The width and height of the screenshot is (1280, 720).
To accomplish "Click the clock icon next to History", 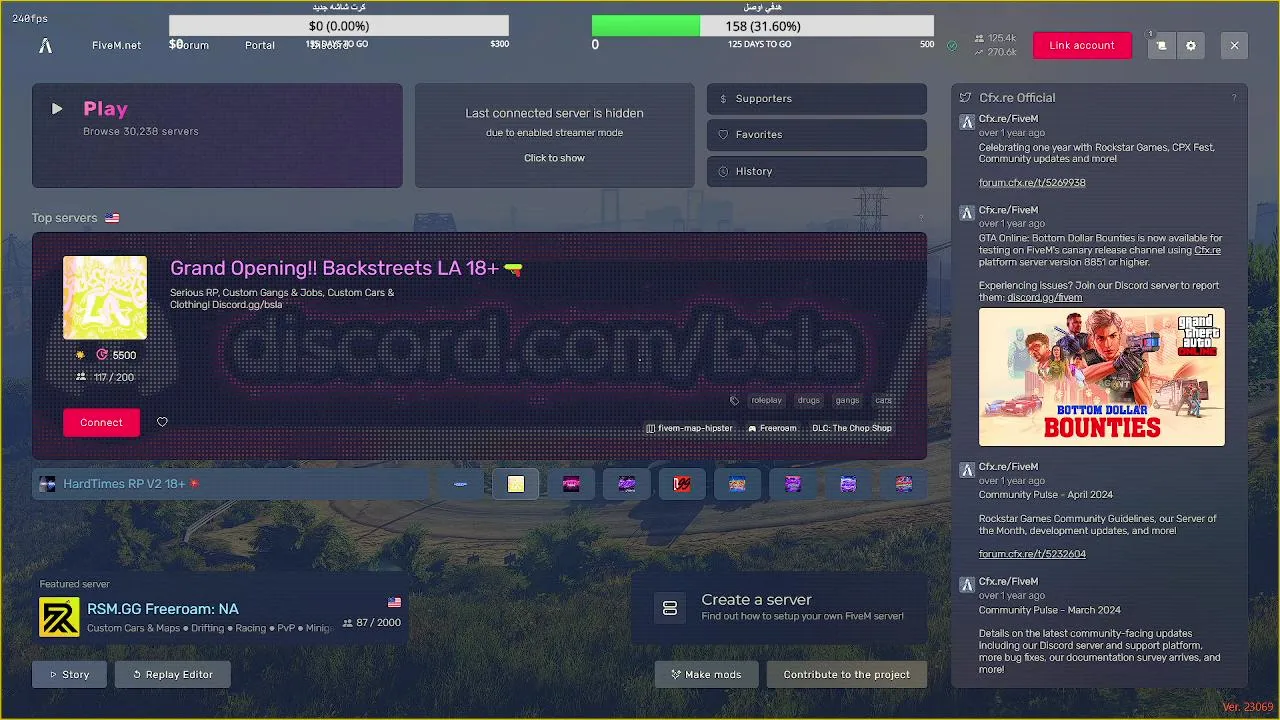I will (723, 171).
